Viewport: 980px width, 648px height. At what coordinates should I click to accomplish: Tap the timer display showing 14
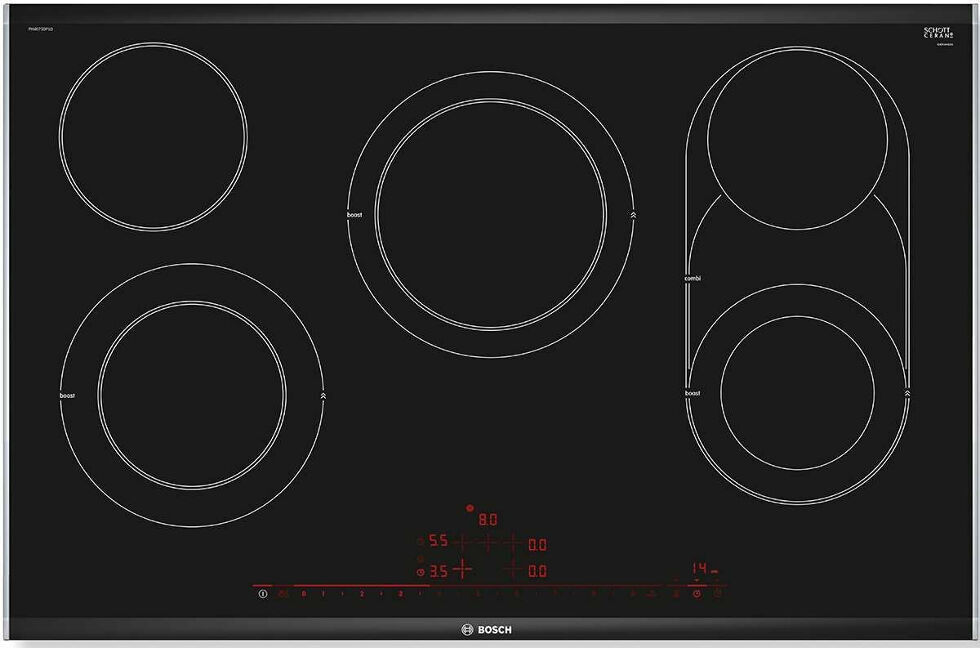pos(700,568)
